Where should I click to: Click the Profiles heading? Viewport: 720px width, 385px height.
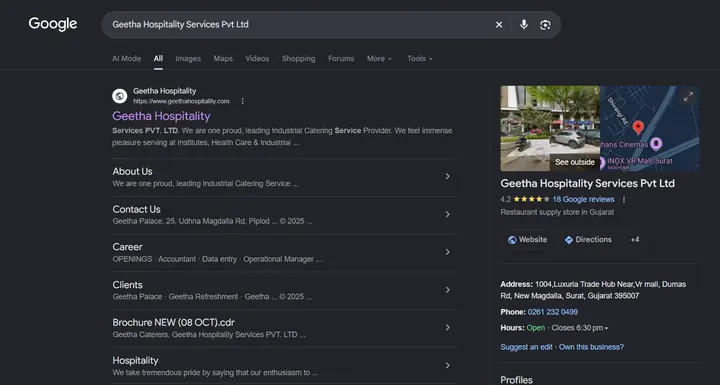click(517, 379)
